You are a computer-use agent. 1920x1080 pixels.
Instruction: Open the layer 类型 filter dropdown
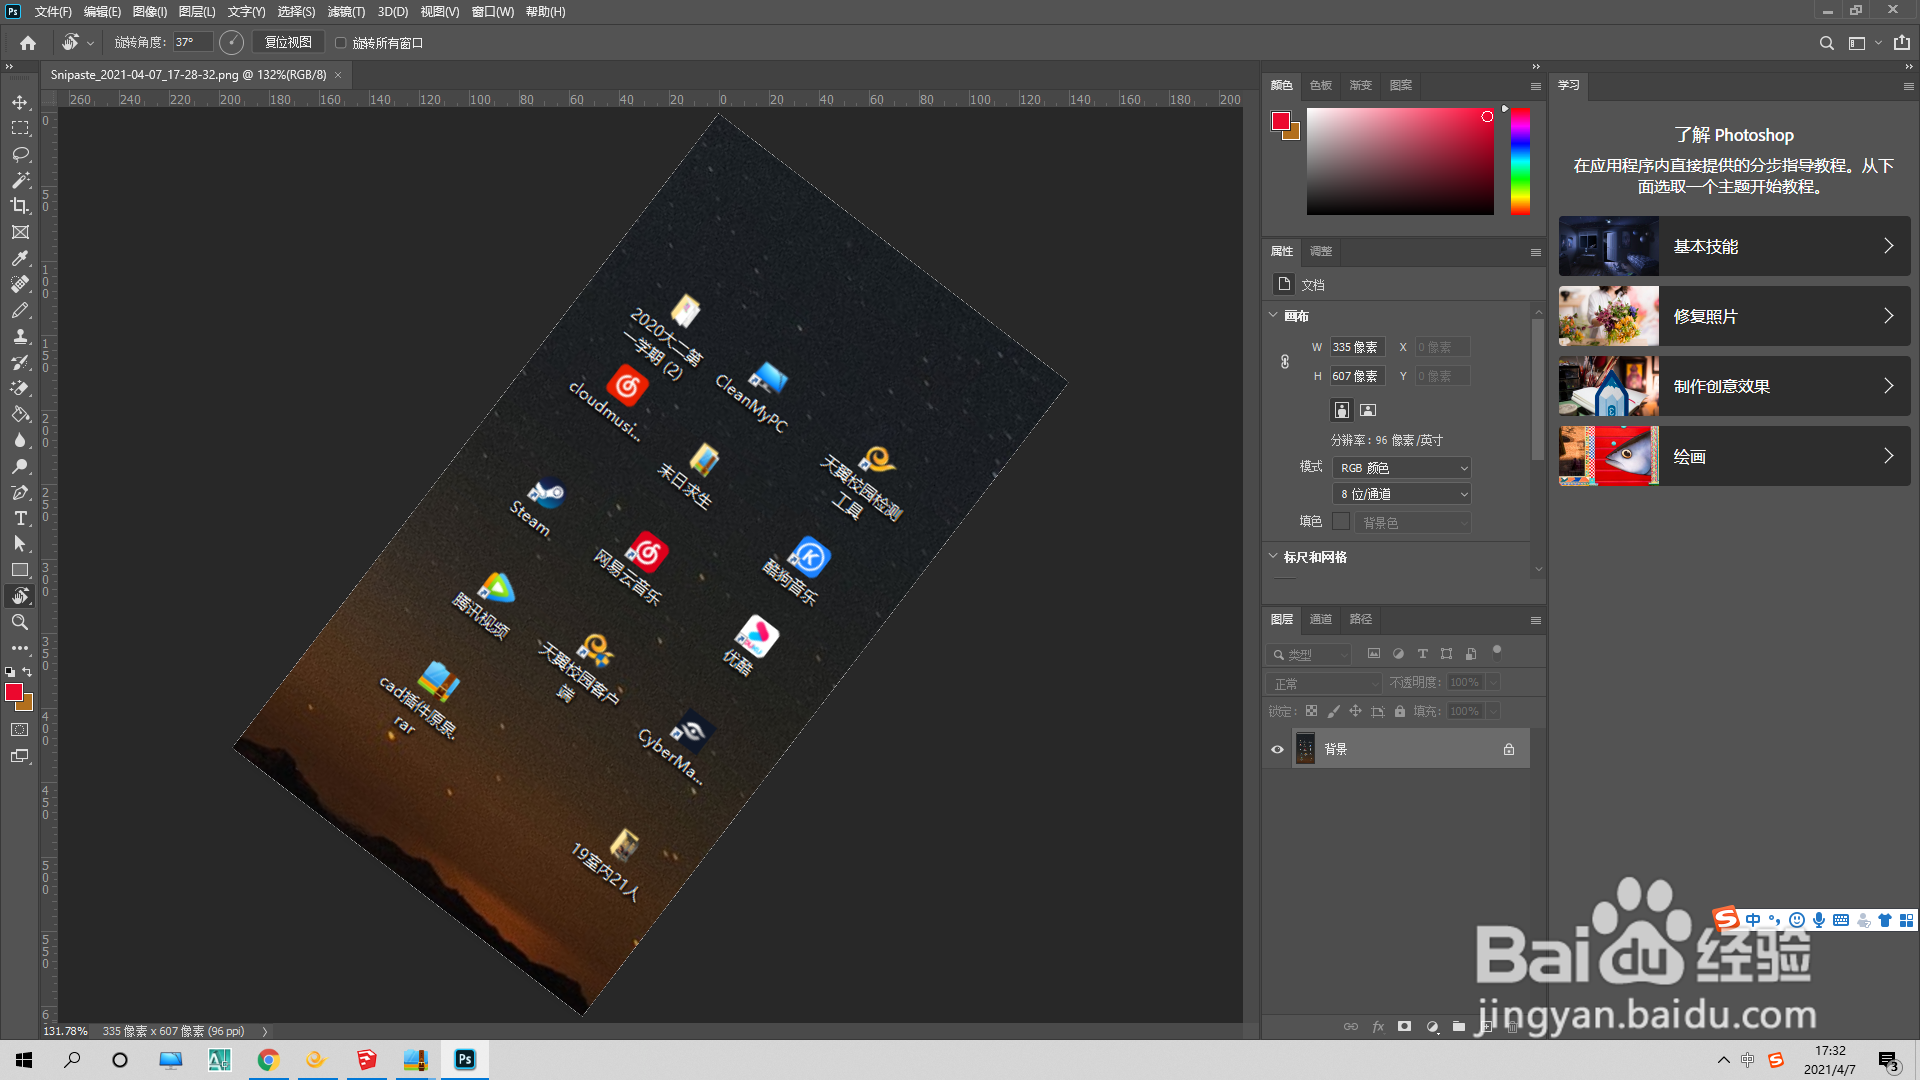1308,655
